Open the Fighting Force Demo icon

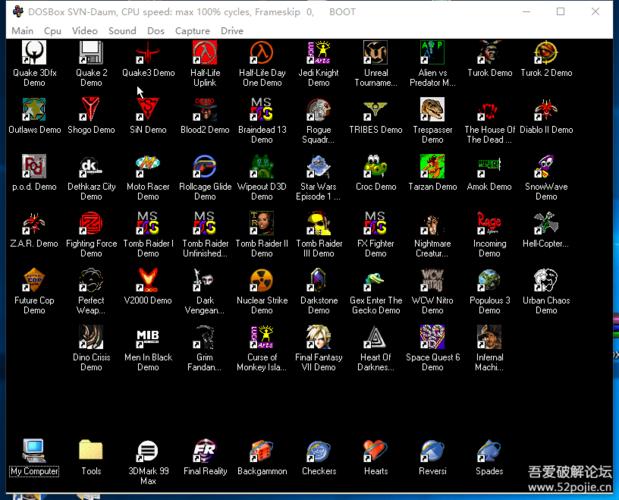[x=91, y=223]
